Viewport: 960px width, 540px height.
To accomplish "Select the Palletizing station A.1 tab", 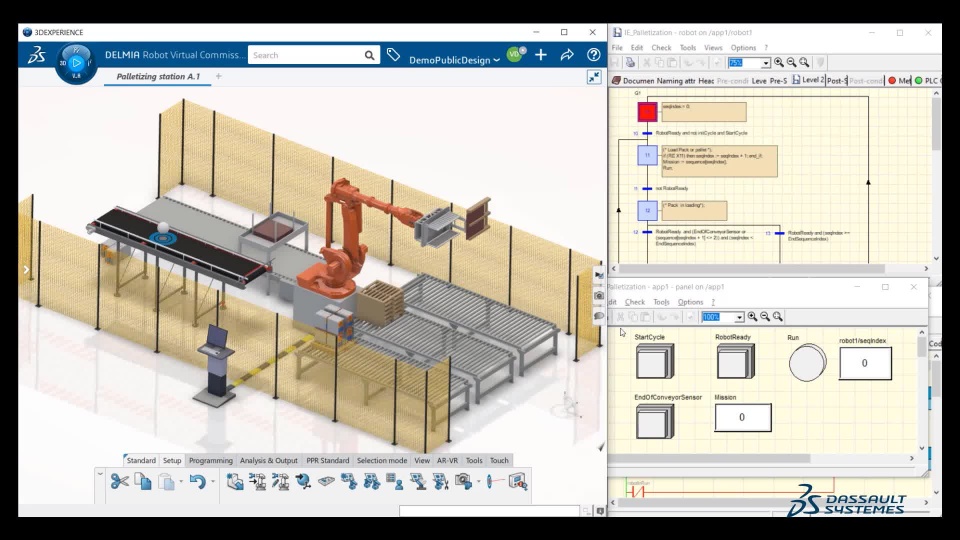I will 158,77.
